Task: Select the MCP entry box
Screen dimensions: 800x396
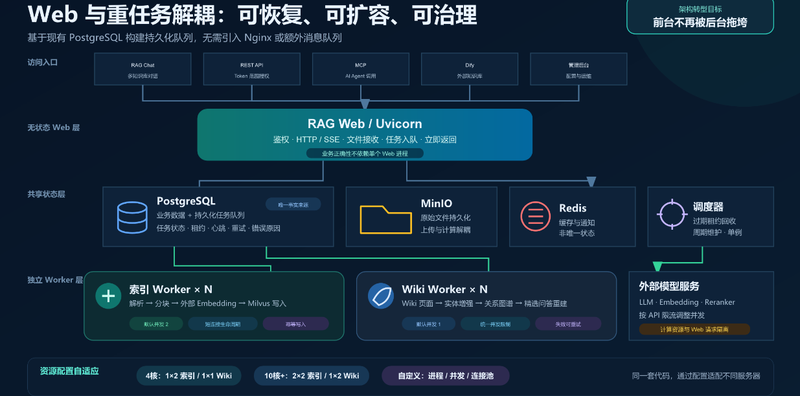Action: 361,69
